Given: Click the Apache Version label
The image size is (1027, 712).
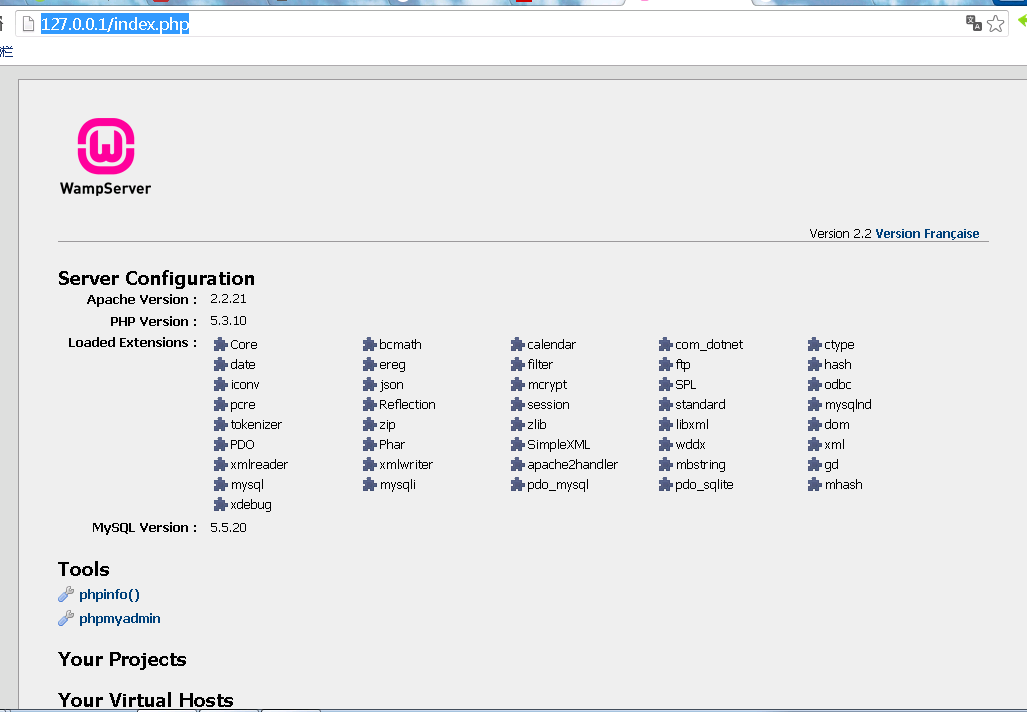Looking at the screenshot, I should pos(141,300).
